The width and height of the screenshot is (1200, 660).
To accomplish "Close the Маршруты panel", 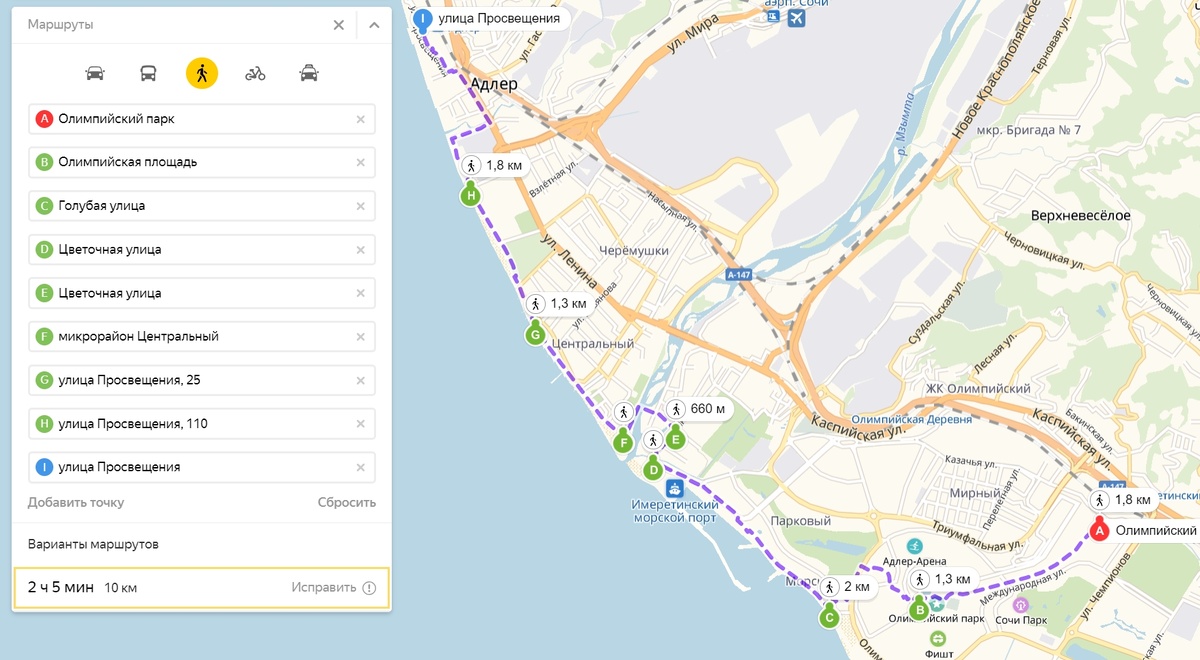I will pos(339,25).
